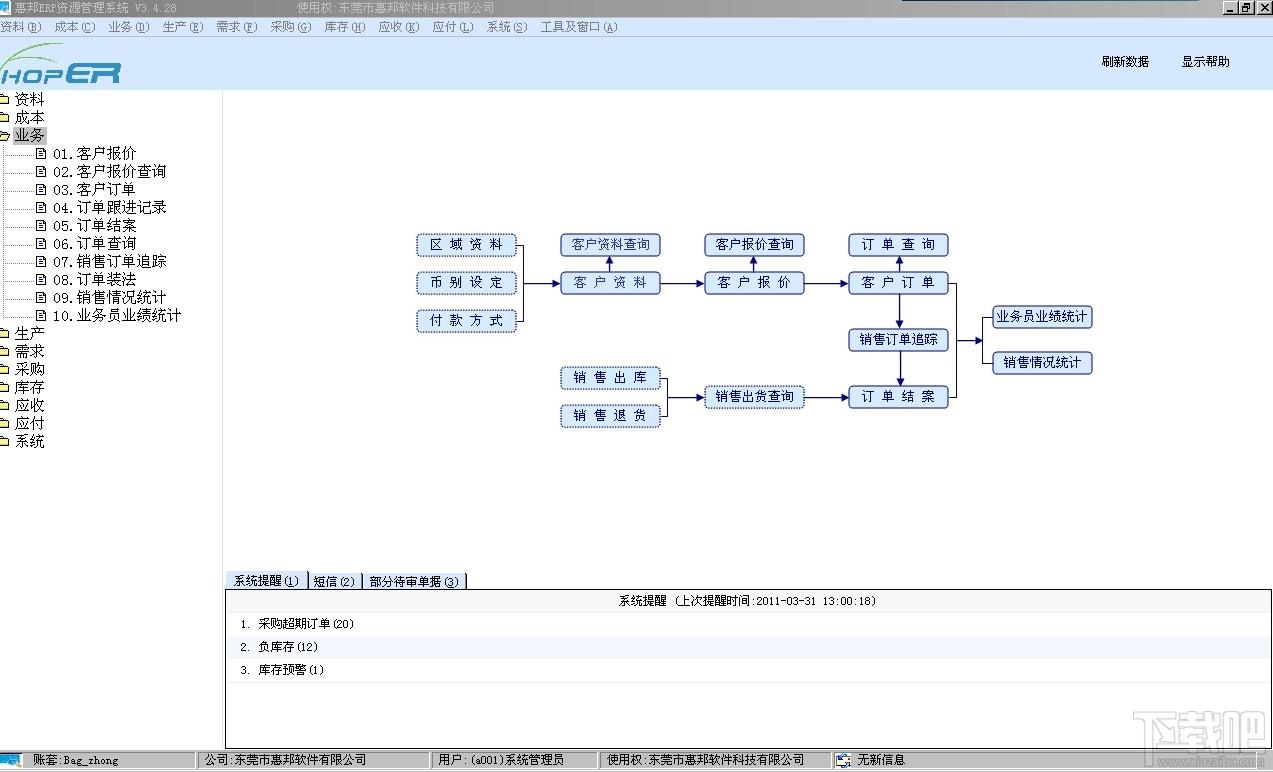Click document icon beside 08.订单装法

pyautogui.click(x=41, y=280)
